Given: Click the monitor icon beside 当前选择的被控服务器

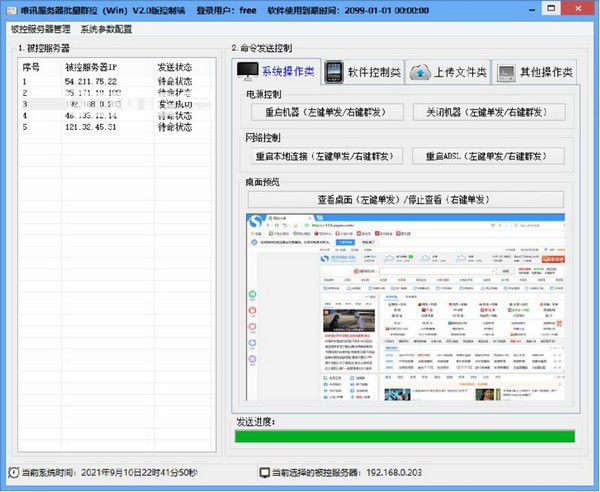Looking at the screenshot, I should [264, 473].
